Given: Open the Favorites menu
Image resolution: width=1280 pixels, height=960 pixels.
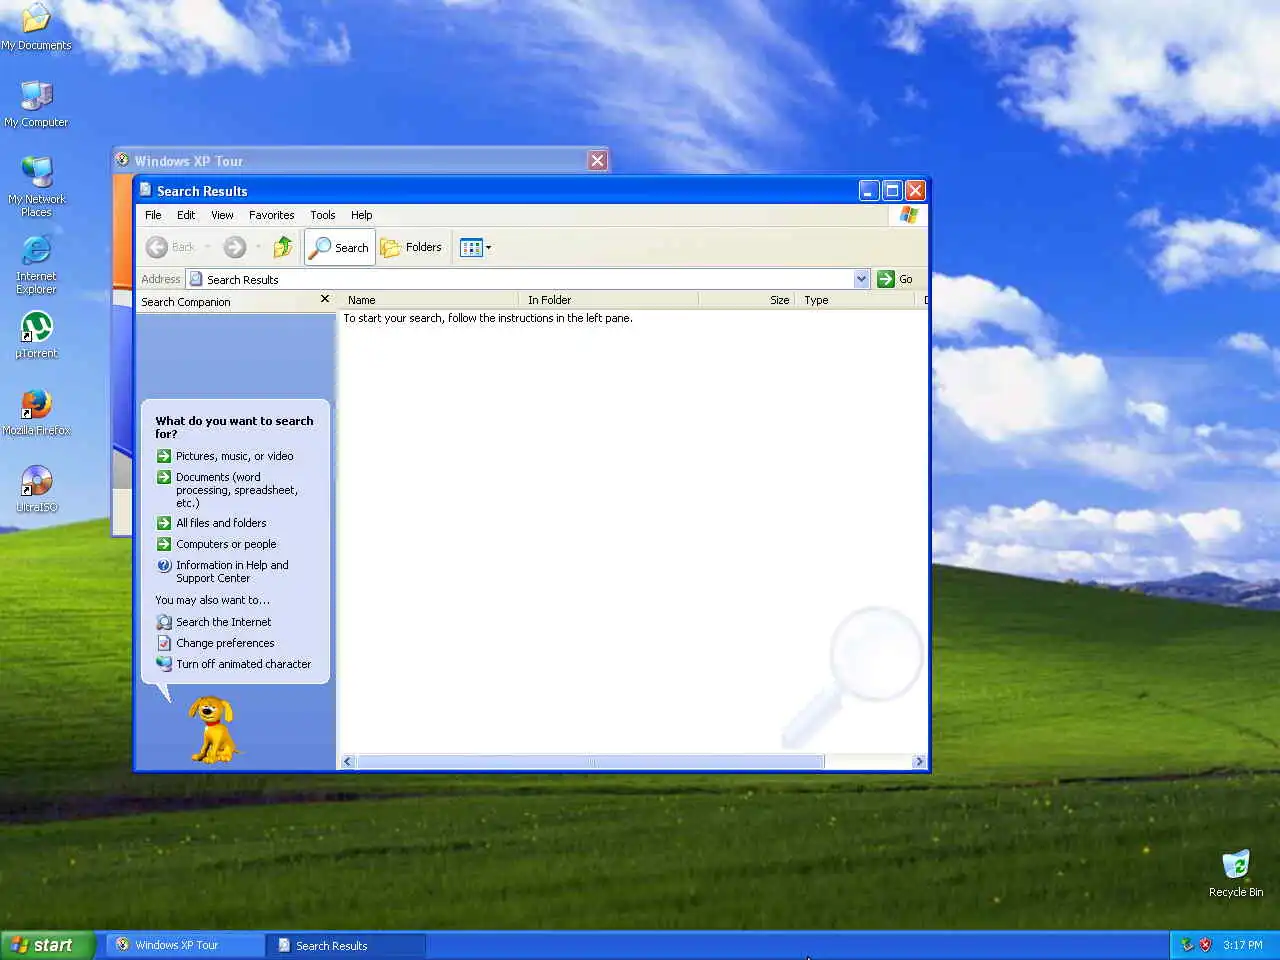Looking at the screenshot, I should [271, 215].
